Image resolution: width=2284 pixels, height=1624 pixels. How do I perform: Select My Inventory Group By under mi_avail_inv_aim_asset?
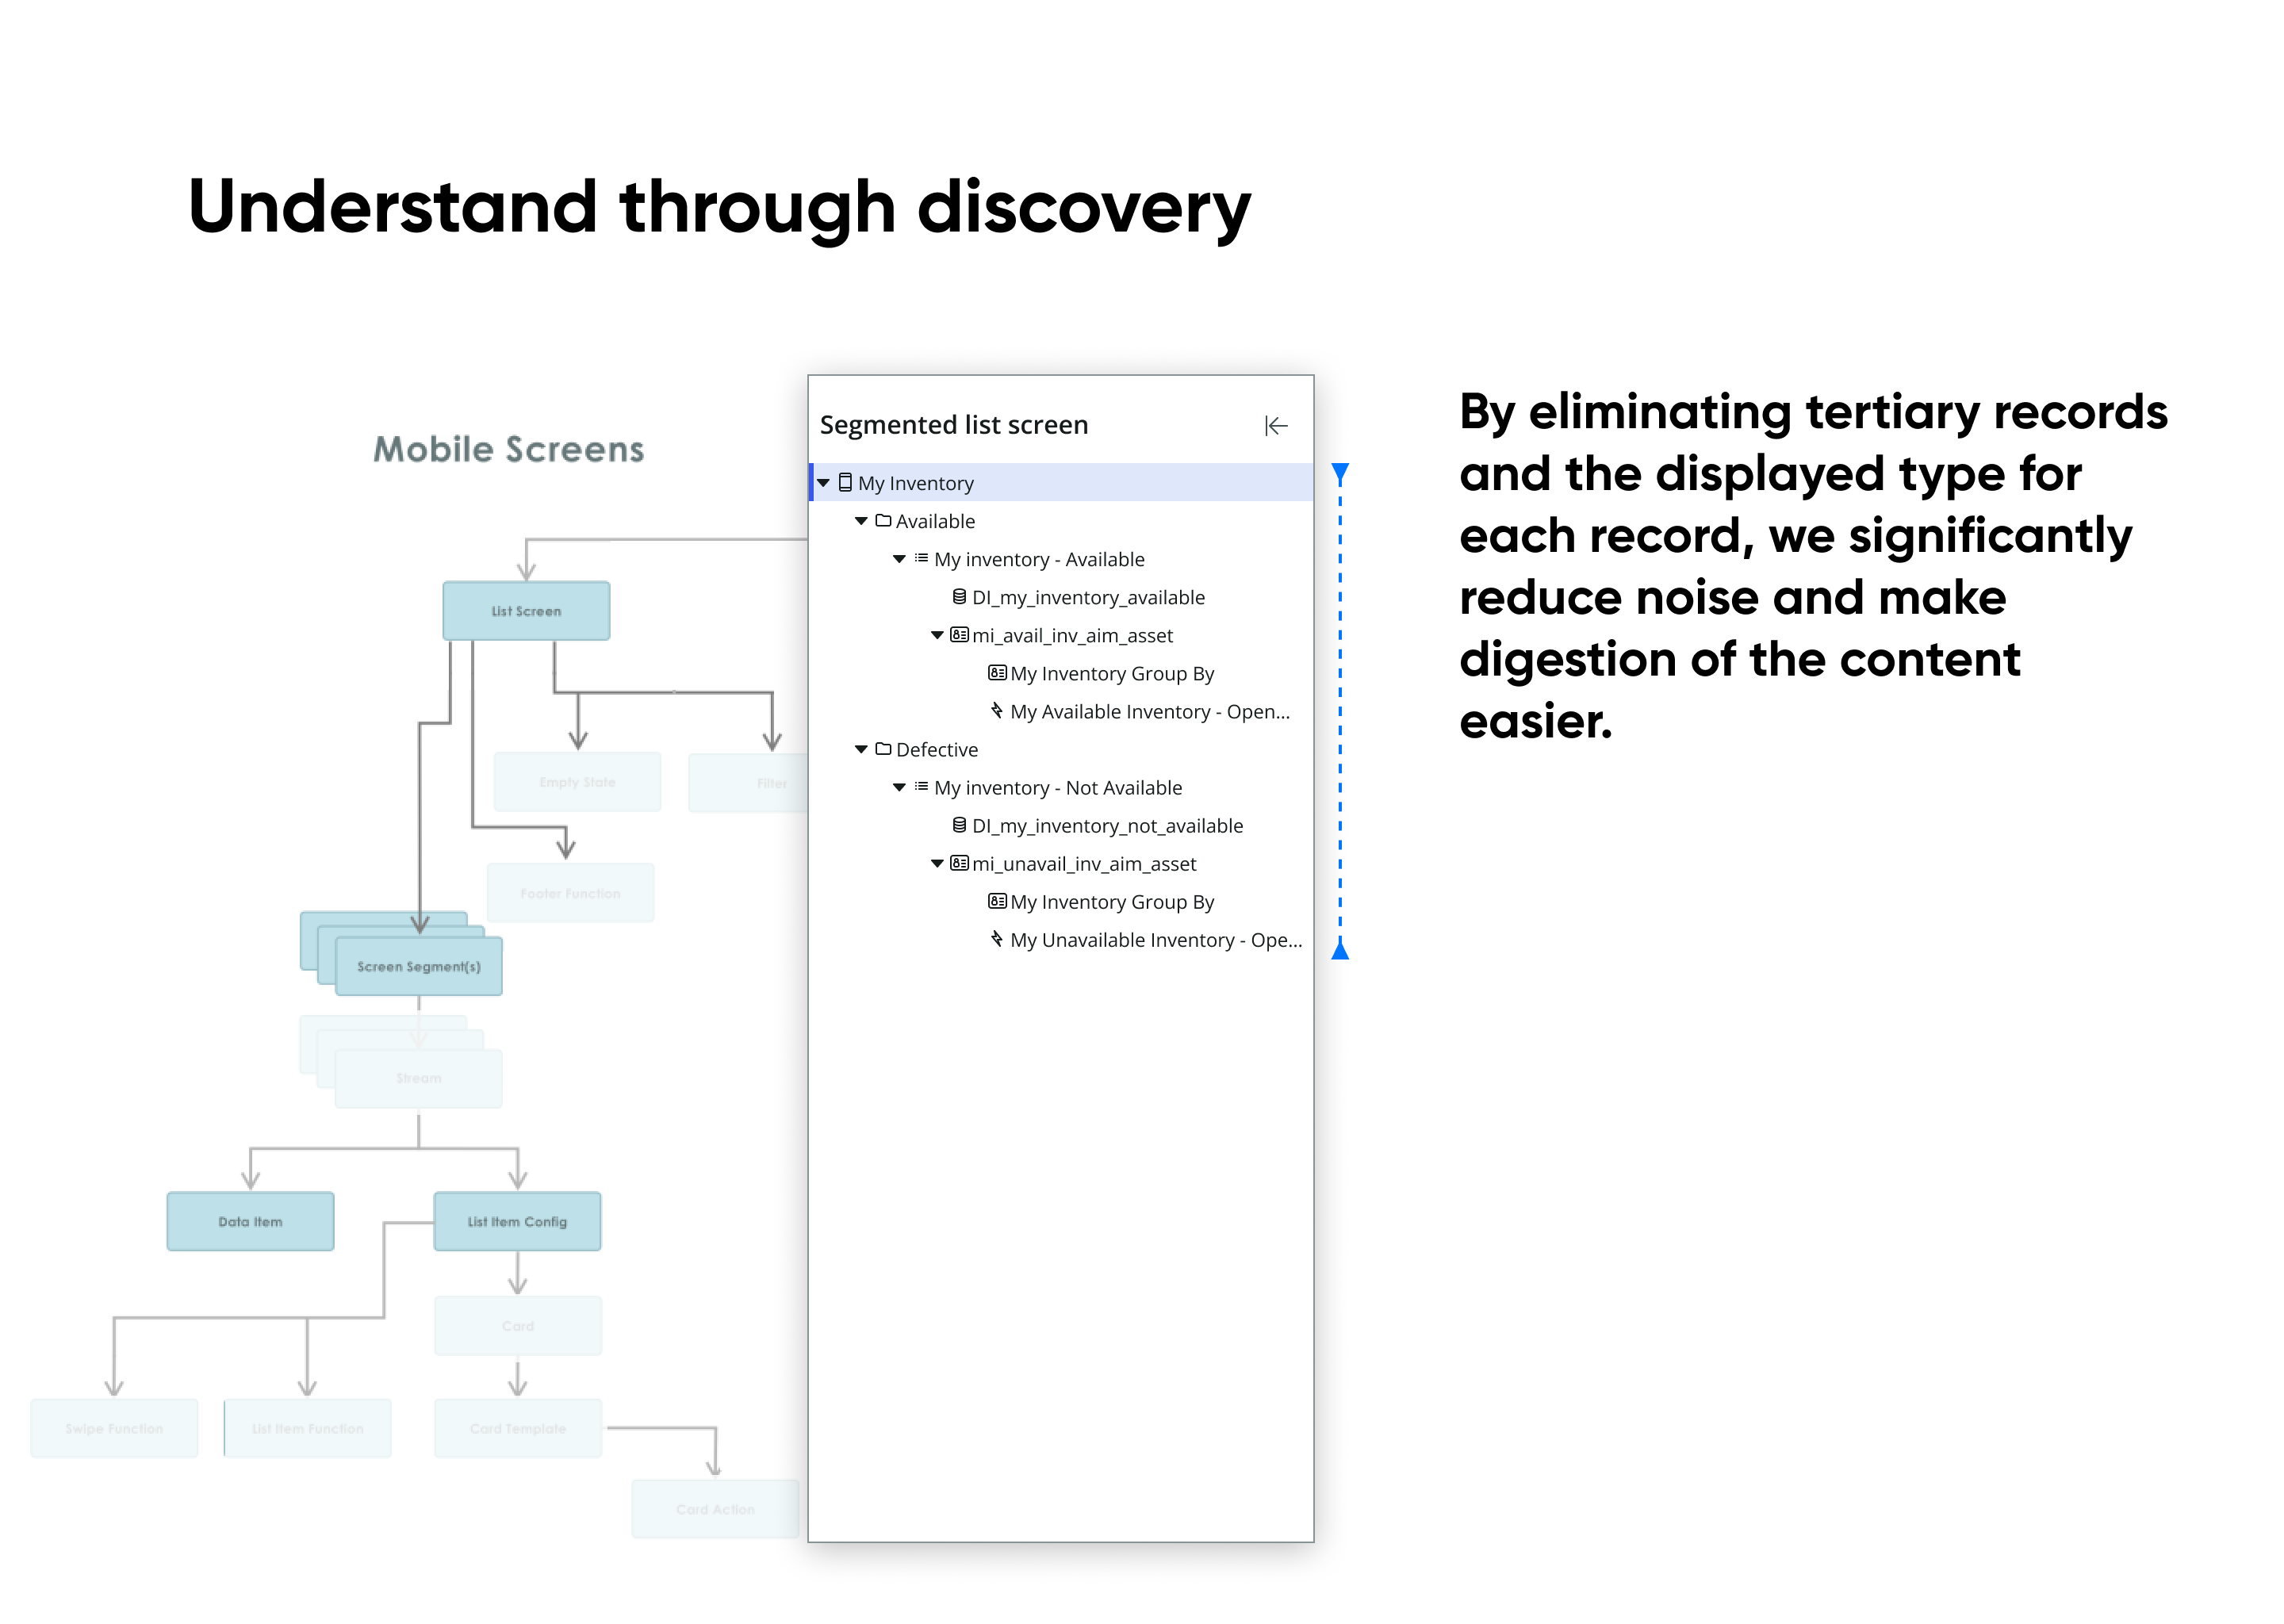pyautogui.click(x=1112, y=673)
